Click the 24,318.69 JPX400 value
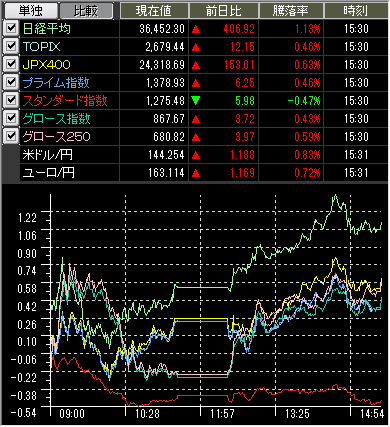Image resolution: width=390 pixels, height=427 pixels. point(162,65)
